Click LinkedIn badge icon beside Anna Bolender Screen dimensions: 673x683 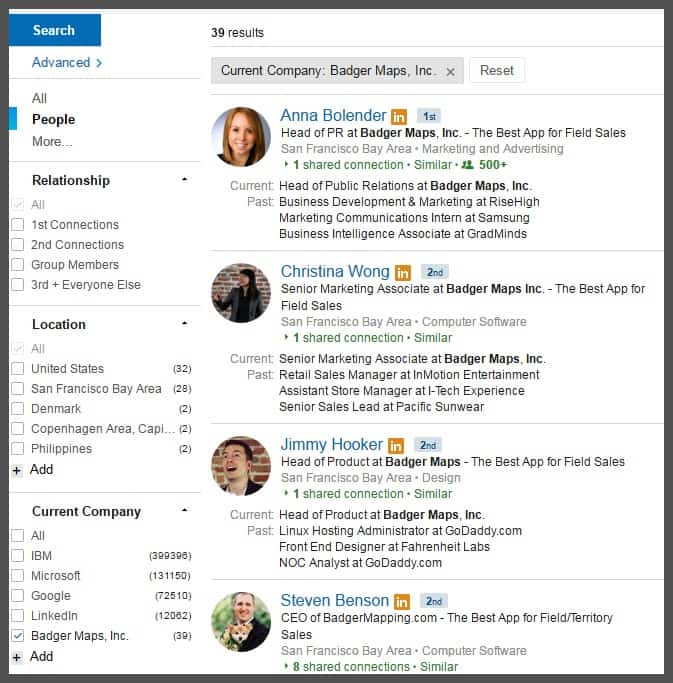(399, 116)
